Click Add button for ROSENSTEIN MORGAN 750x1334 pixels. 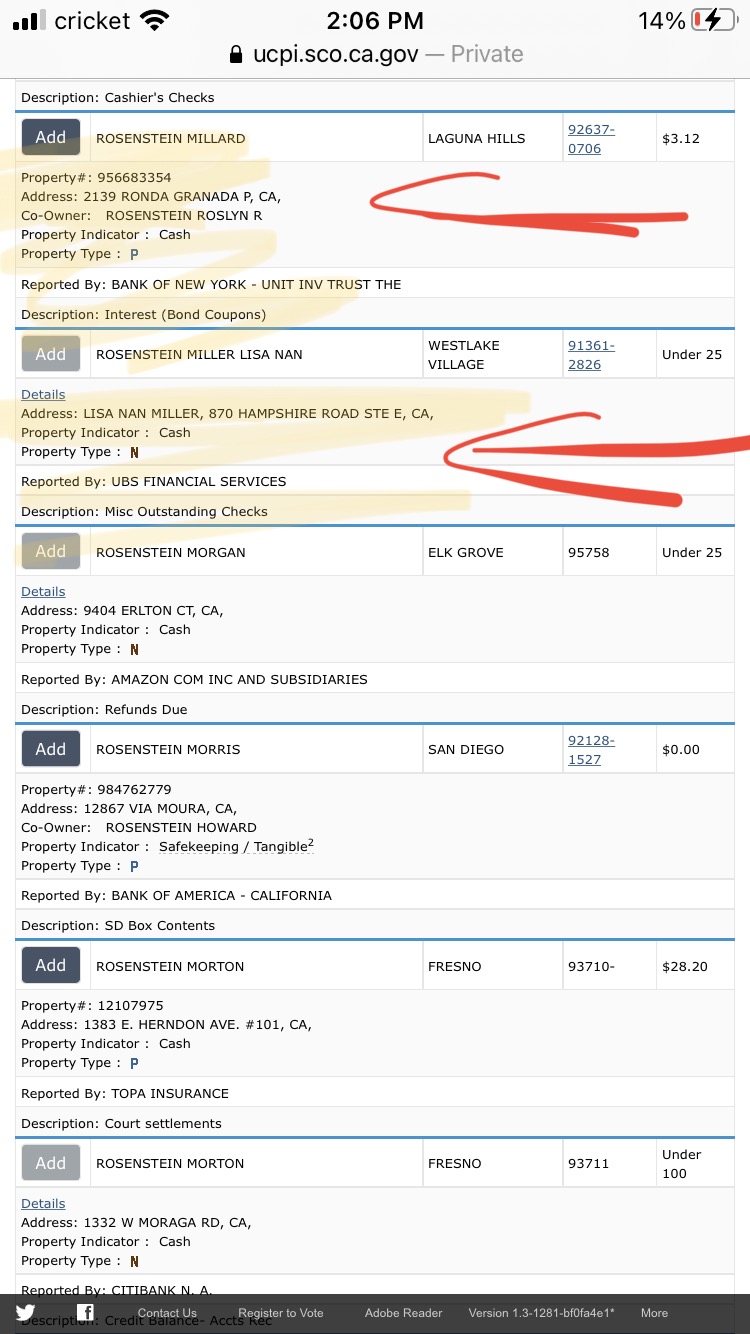coord(51,551)
